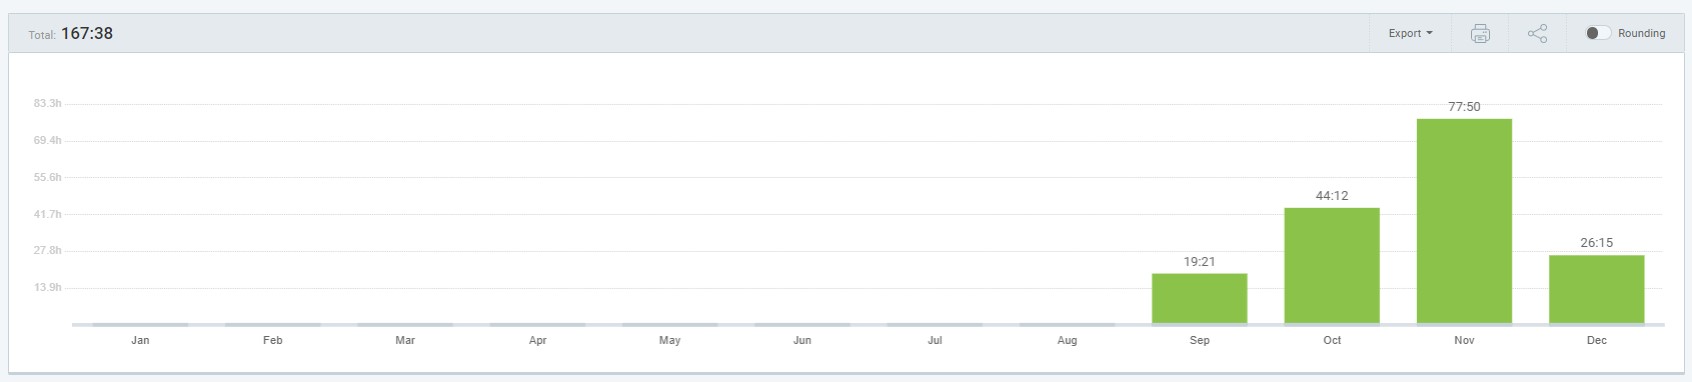The image size is (1692, 382).
Task: Click the empty Jun bar placeholder
Action: tap(802, 324)
